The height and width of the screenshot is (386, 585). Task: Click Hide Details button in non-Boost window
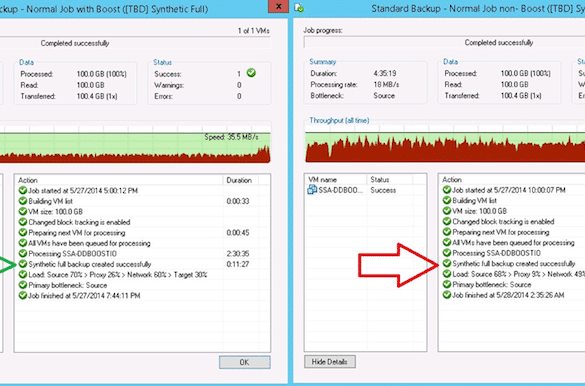329,361
